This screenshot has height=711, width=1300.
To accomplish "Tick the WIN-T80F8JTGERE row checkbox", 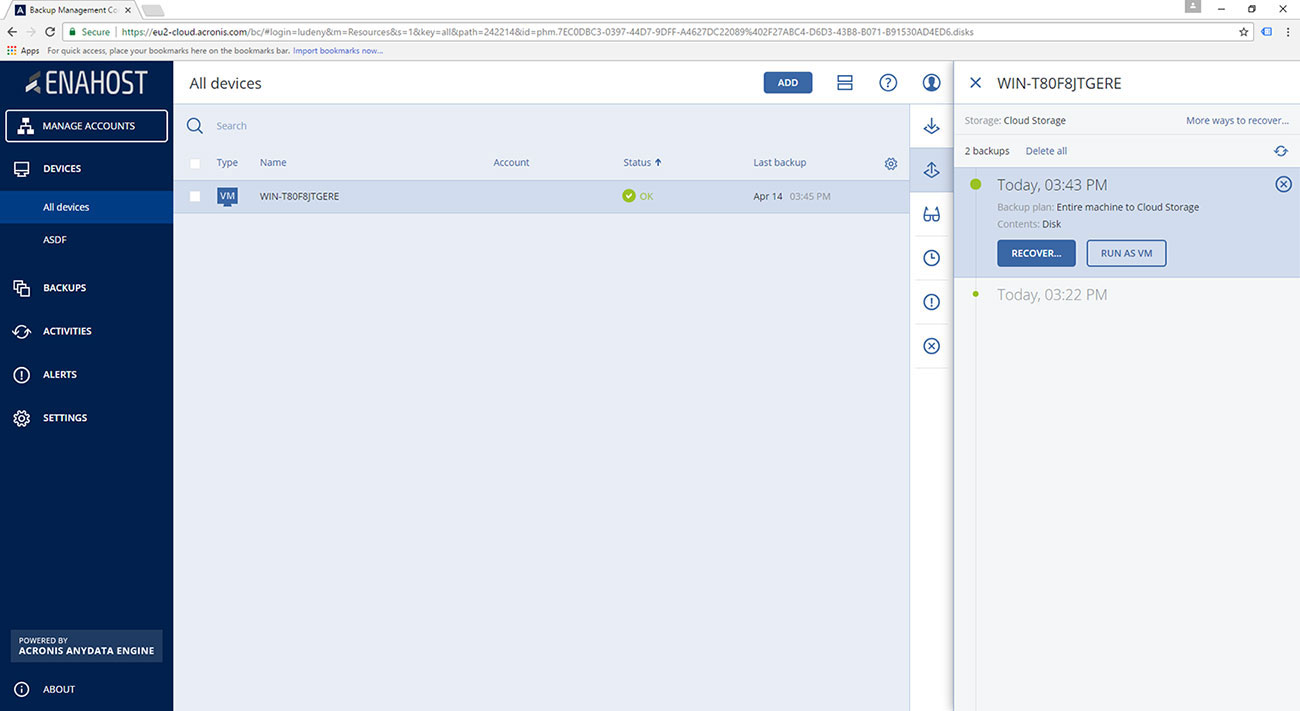I will (x=195, y=196).
